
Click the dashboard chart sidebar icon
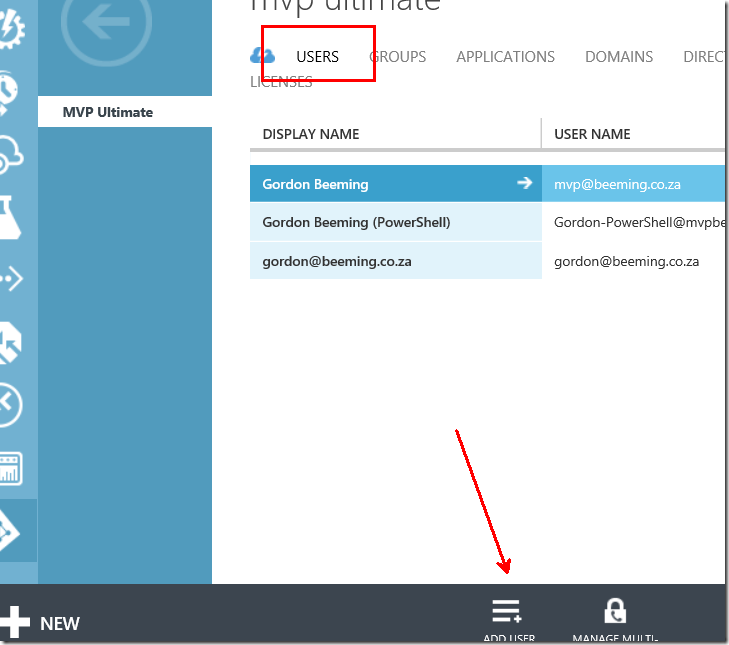click(10, 468)
